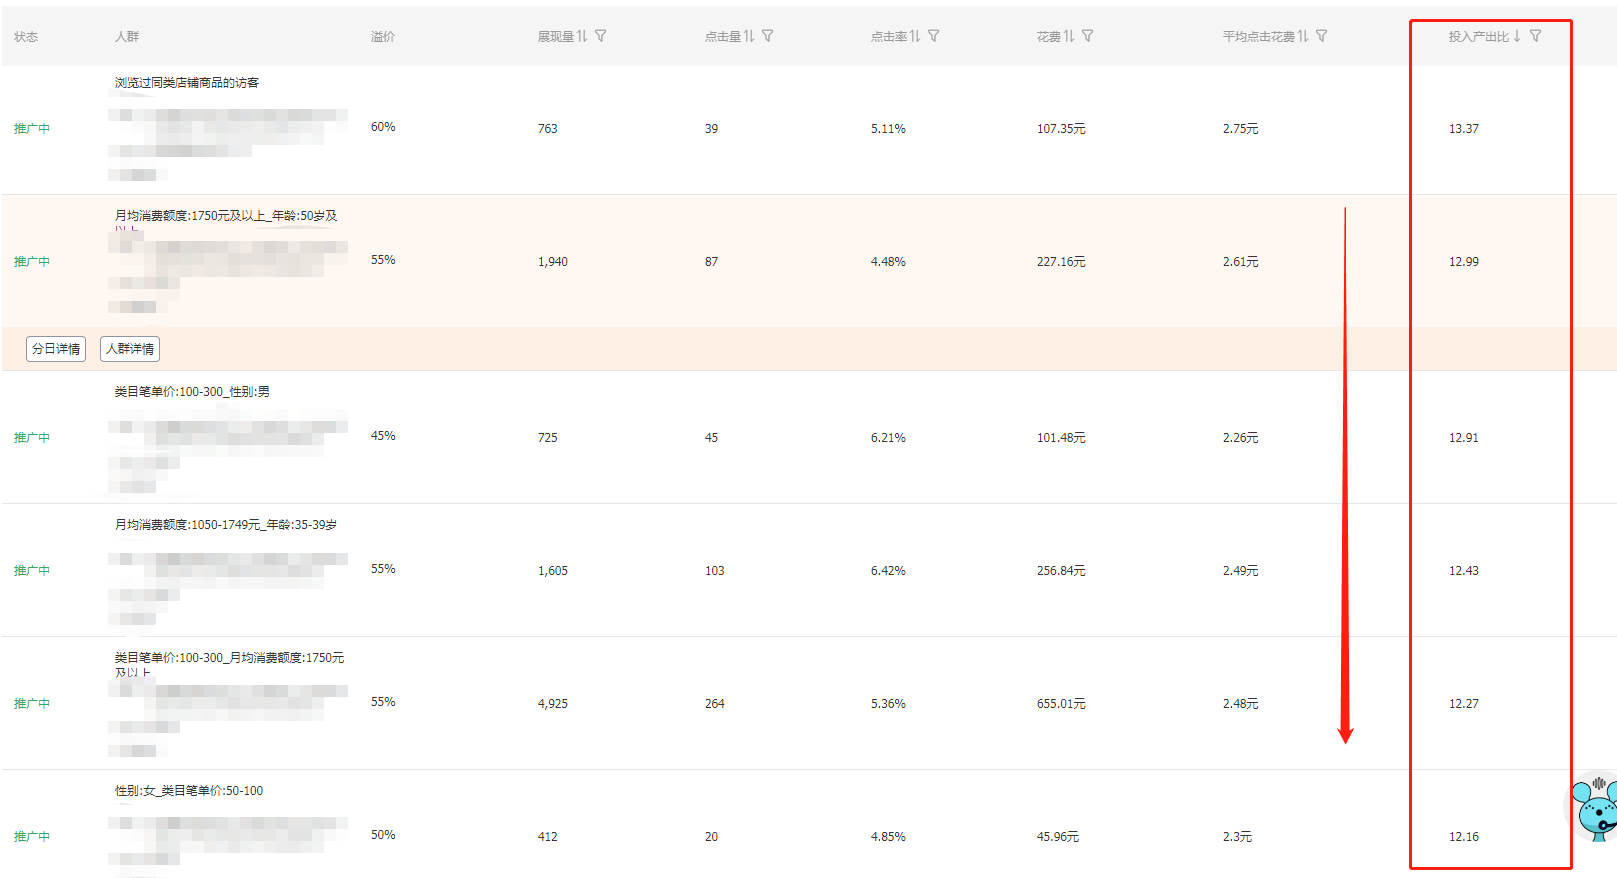
Task: Select the 浏览过同类店铺商品的访客 audience row
Action: [187, 83]
